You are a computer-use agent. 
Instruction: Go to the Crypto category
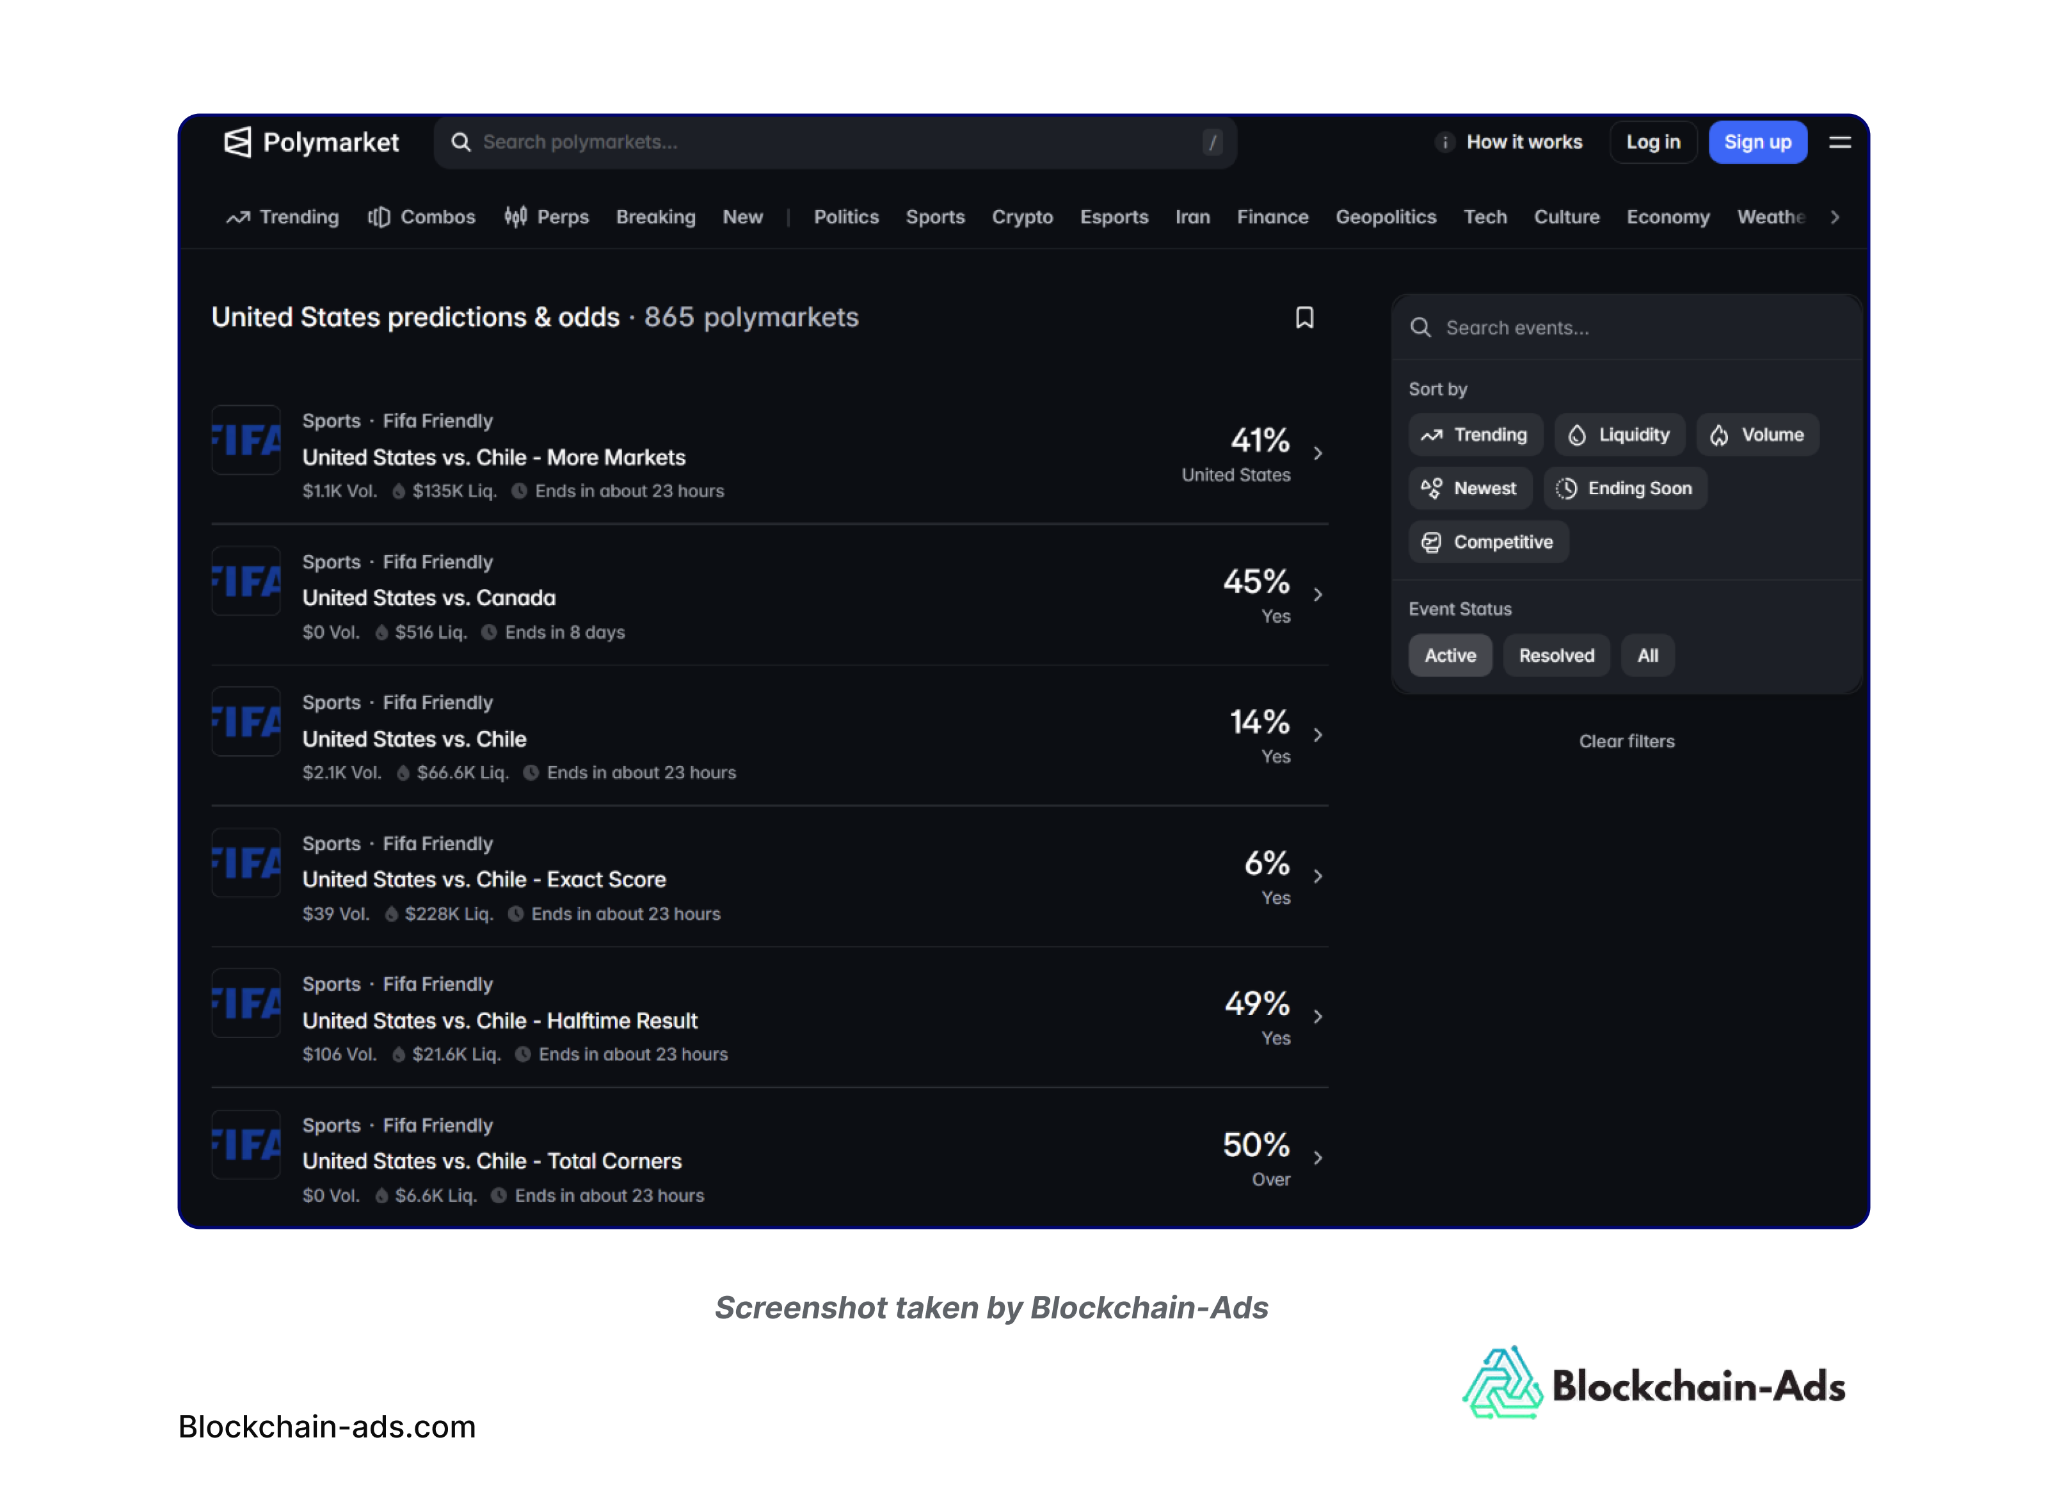click(x=1022, y=217)
